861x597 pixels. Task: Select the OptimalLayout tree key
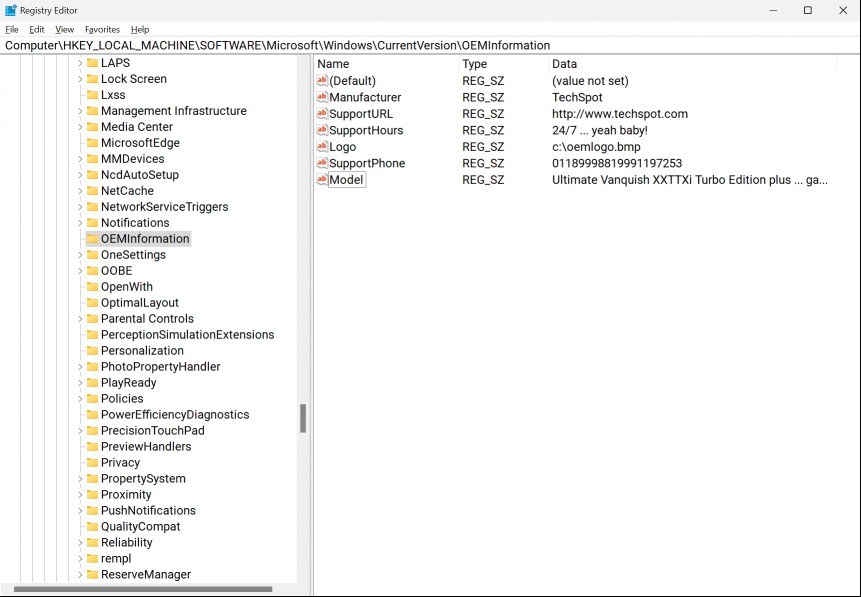(x=139, y=303)
